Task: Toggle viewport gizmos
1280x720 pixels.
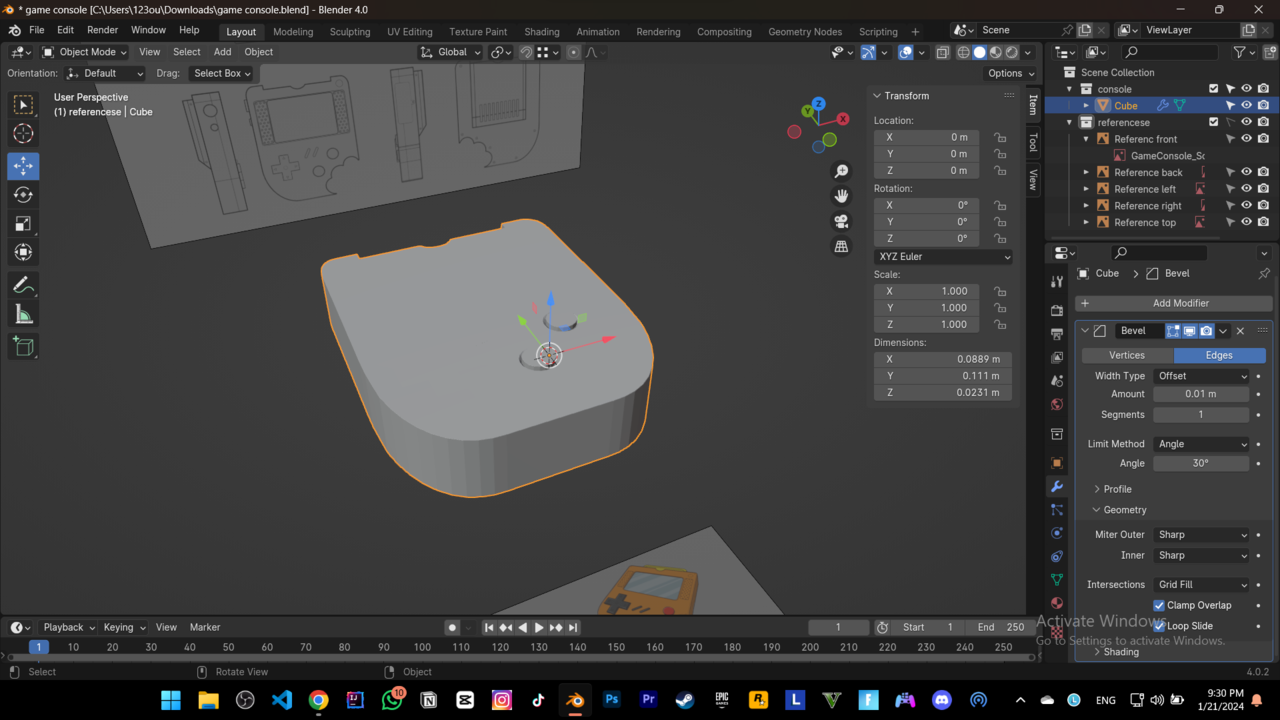Action: click(868, 52)
